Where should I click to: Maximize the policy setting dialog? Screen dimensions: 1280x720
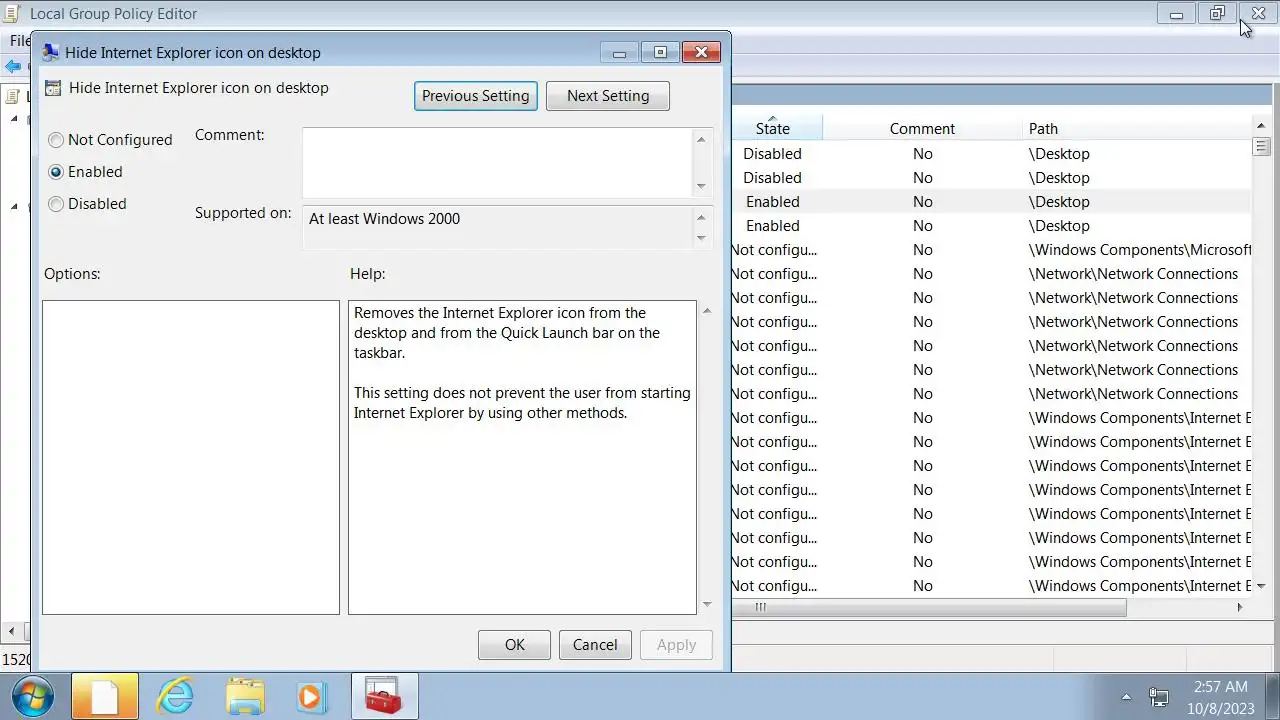[660, 53]
